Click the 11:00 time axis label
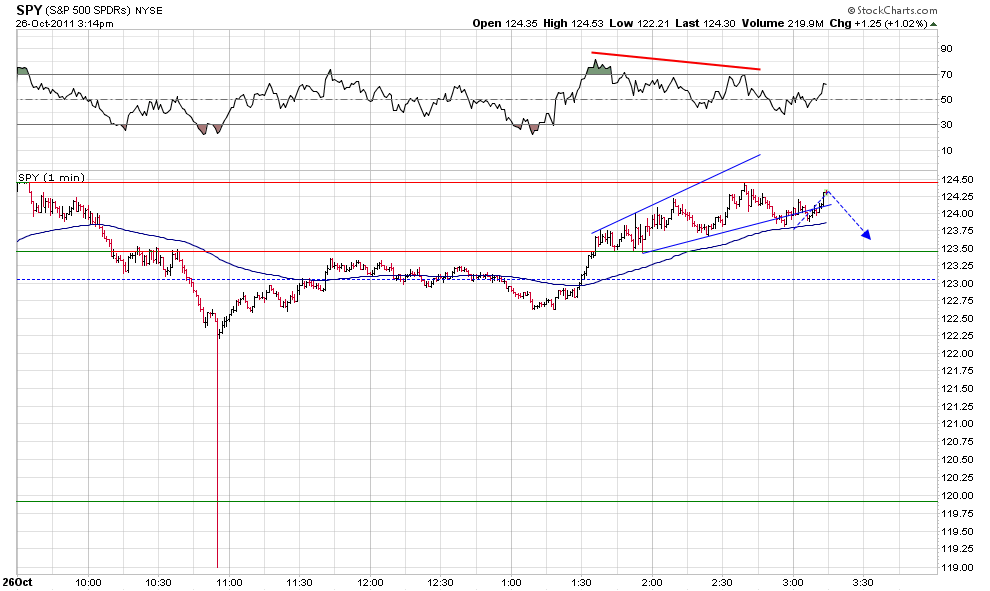 (x=229, y=582)
